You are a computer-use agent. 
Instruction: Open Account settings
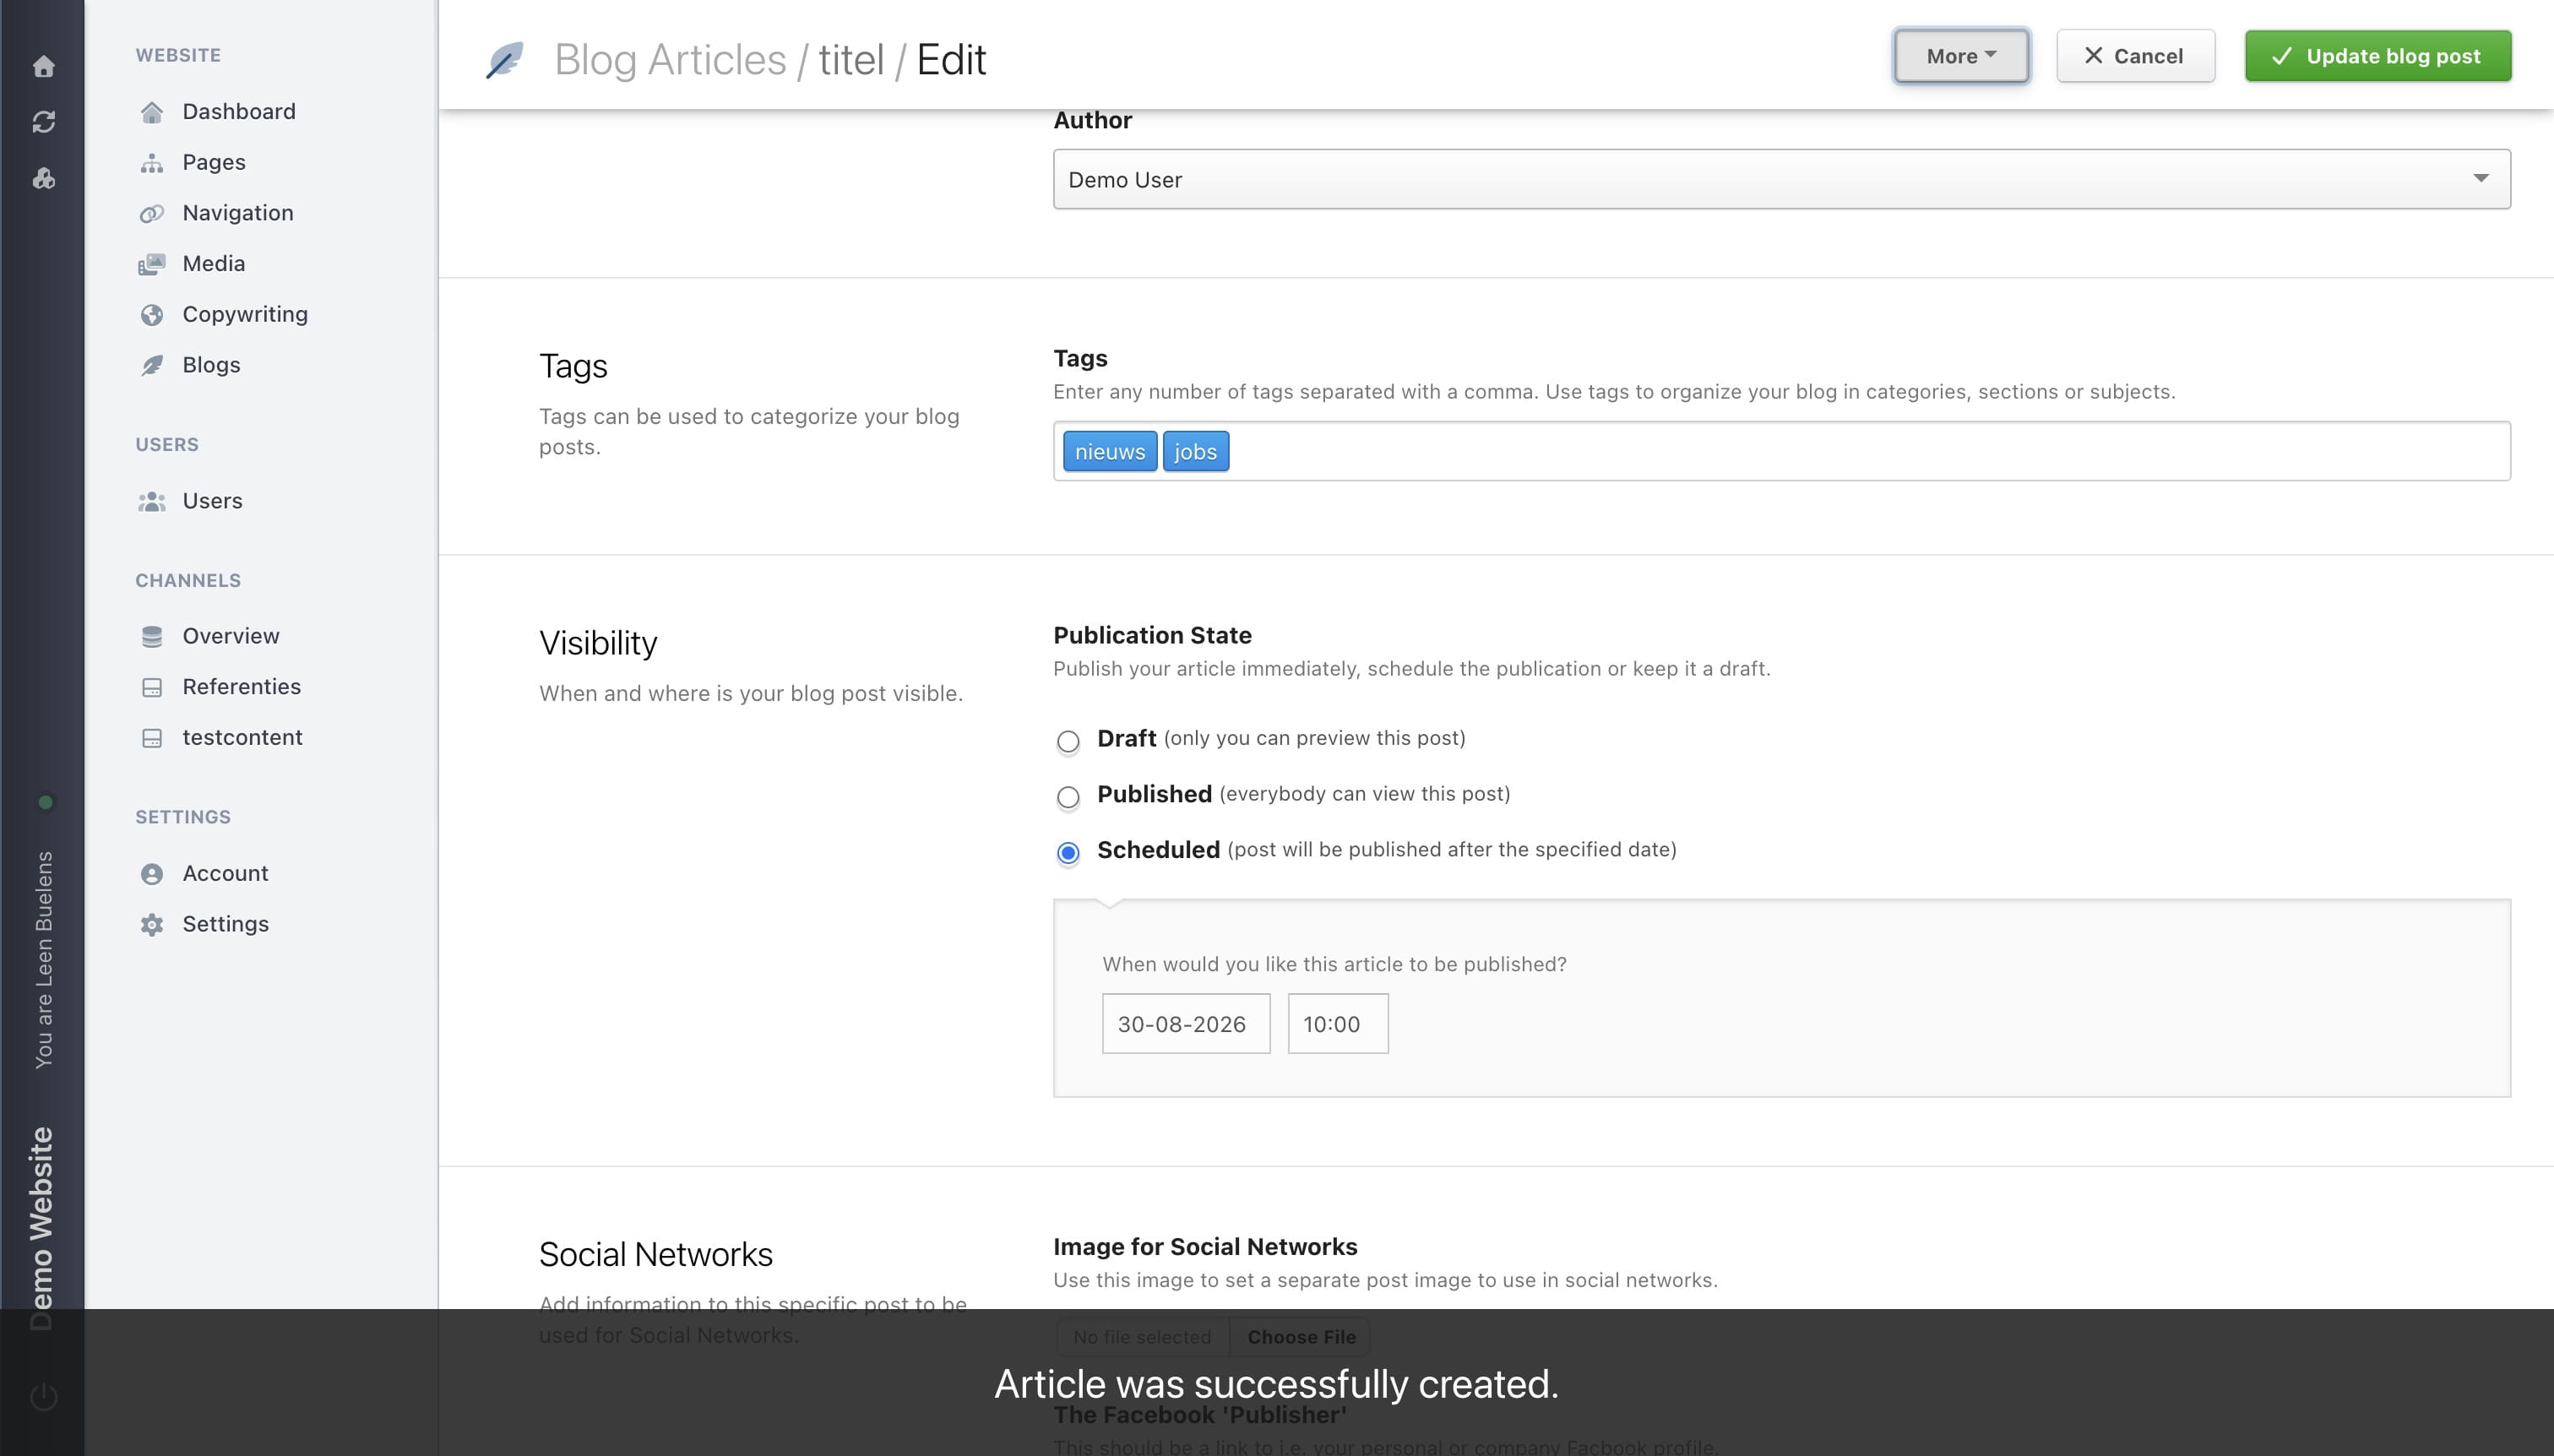(225, 873)
